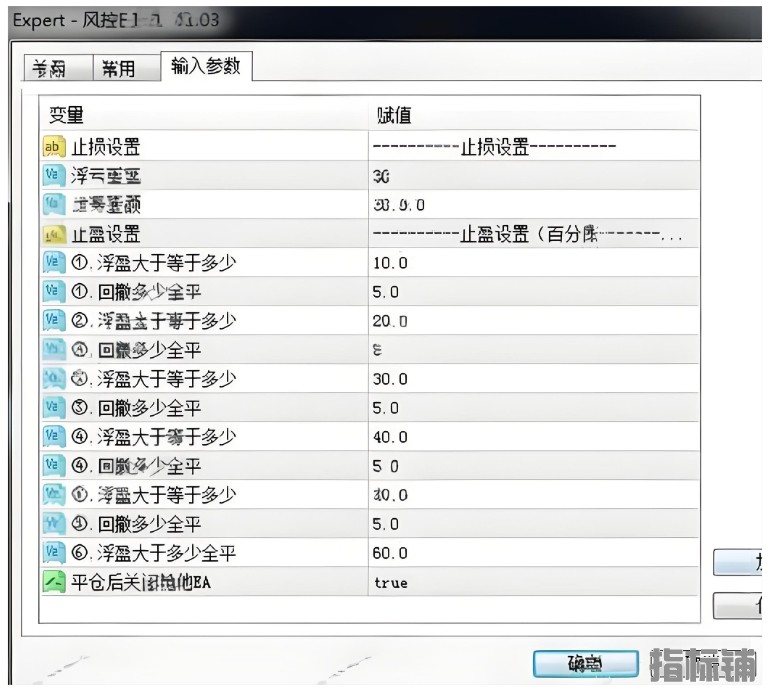
Task: Click the 'ab' string icon beside 止损设置
Action: pyautogui.click(x=54, y=147)
